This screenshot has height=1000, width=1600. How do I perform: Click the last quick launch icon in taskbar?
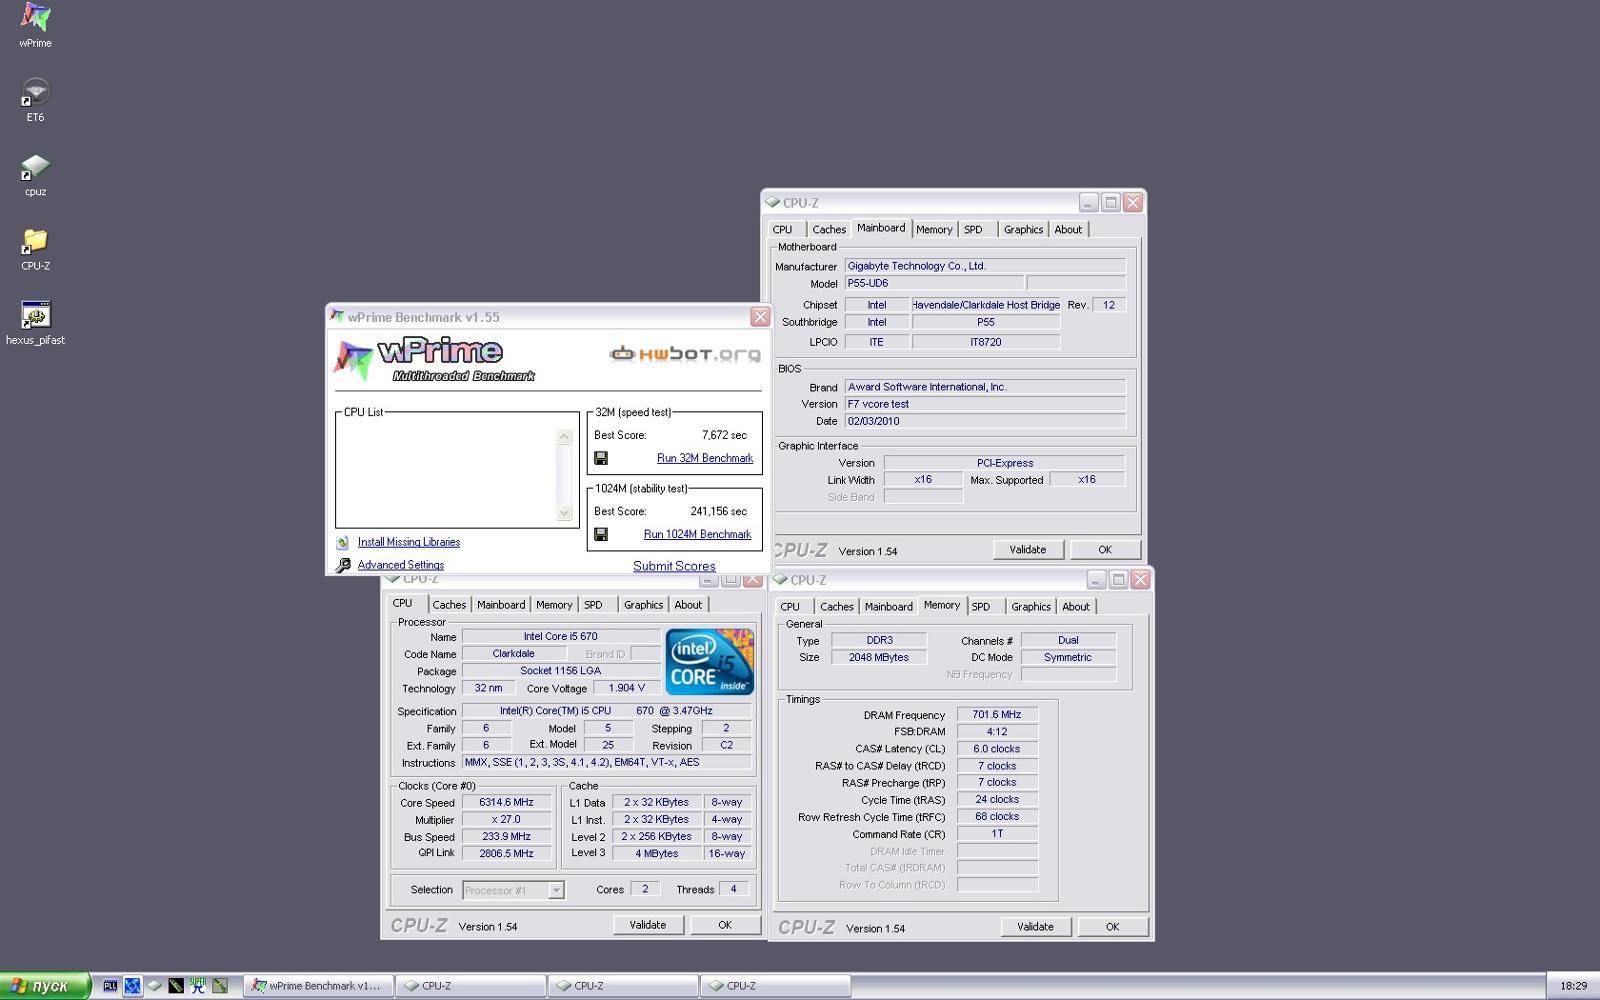tap(220, 986)
